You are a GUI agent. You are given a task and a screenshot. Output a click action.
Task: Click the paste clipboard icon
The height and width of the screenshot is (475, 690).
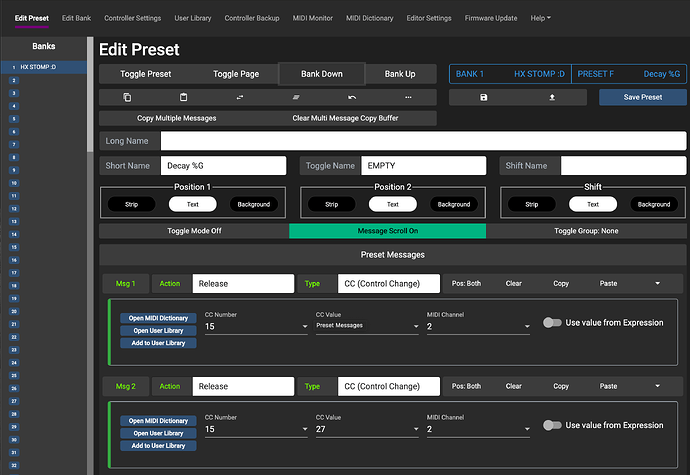[183, 97]
